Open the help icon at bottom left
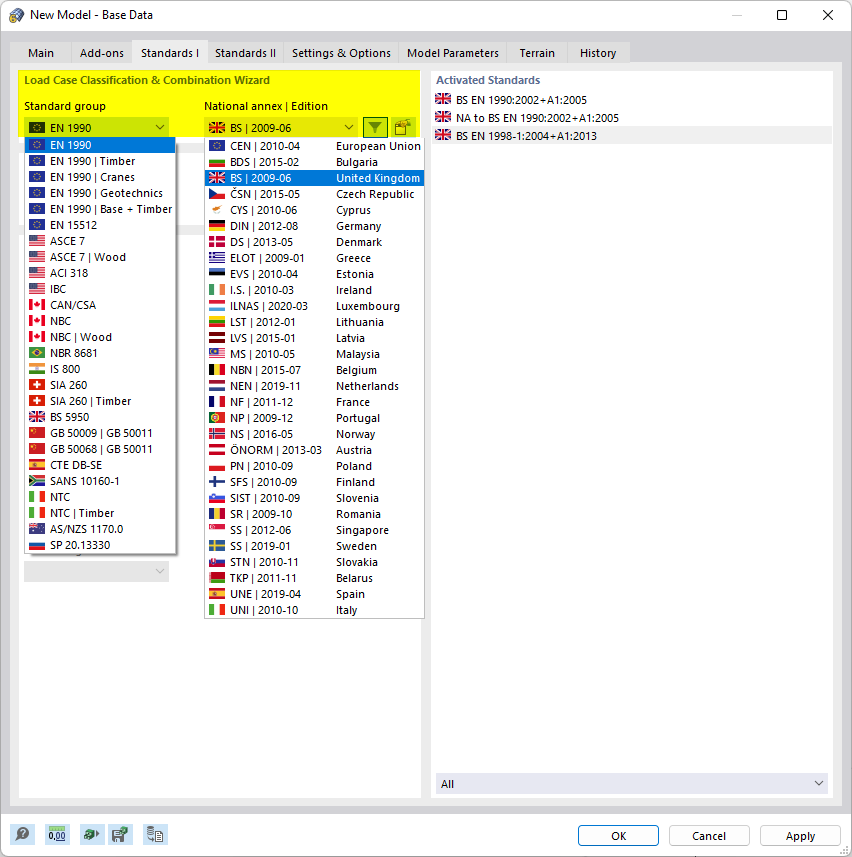 22,835
